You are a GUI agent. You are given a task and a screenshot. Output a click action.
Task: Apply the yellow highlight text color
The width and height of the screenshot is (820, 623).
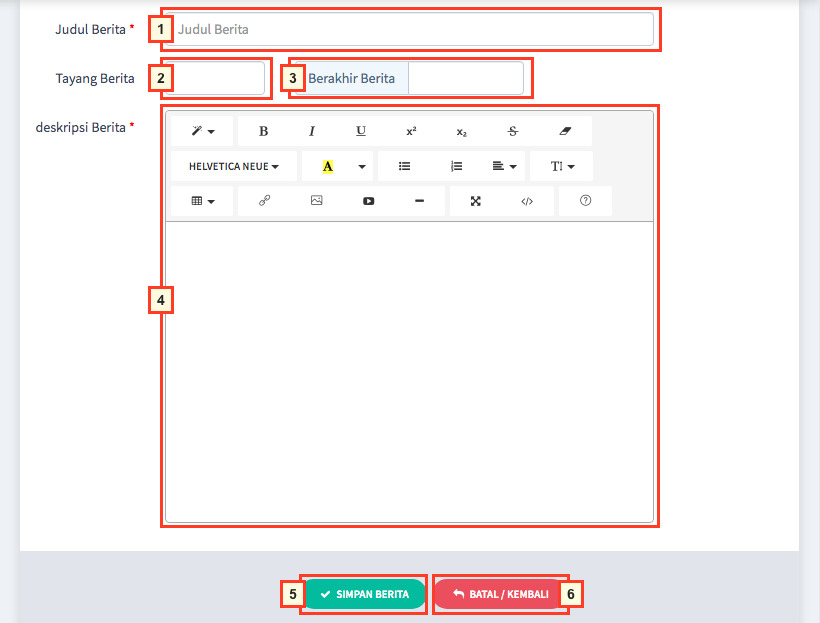[x=327, y=166]
